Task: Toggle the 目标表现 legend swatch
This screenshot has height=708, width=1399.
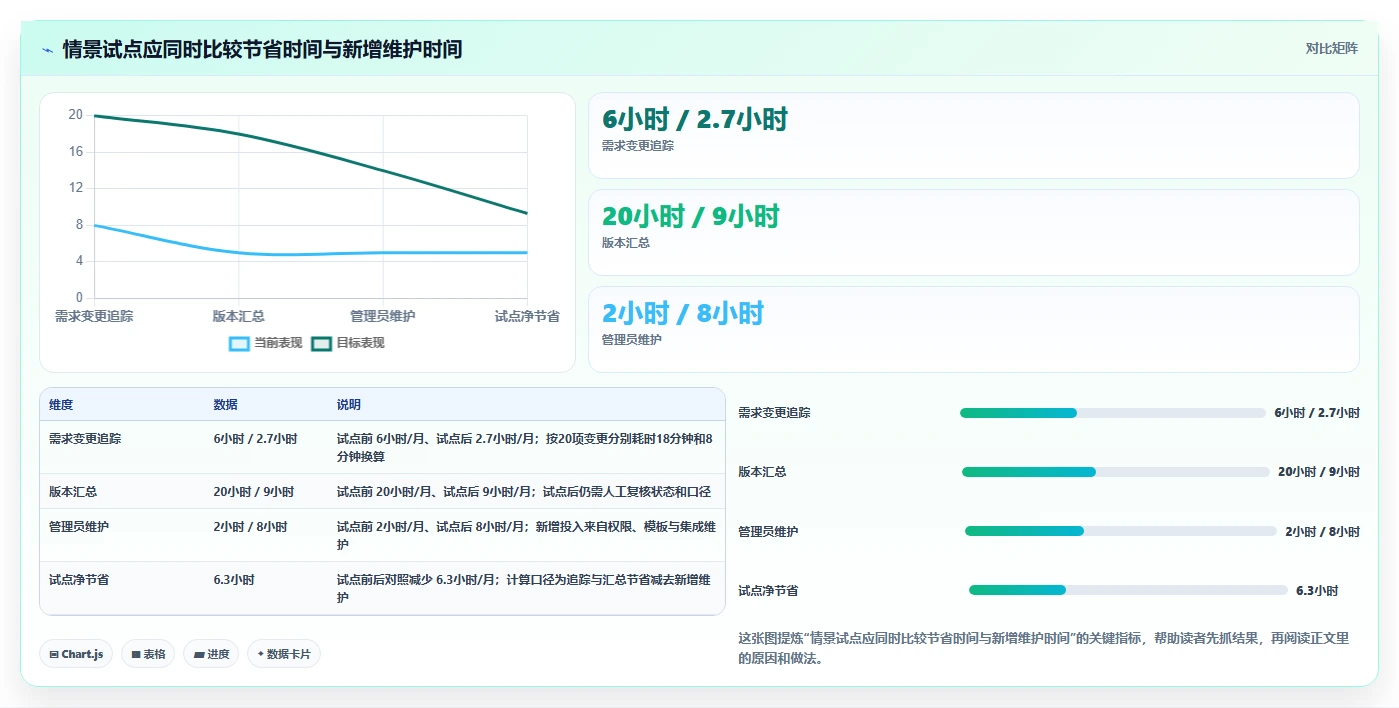Action: (321, 343)
